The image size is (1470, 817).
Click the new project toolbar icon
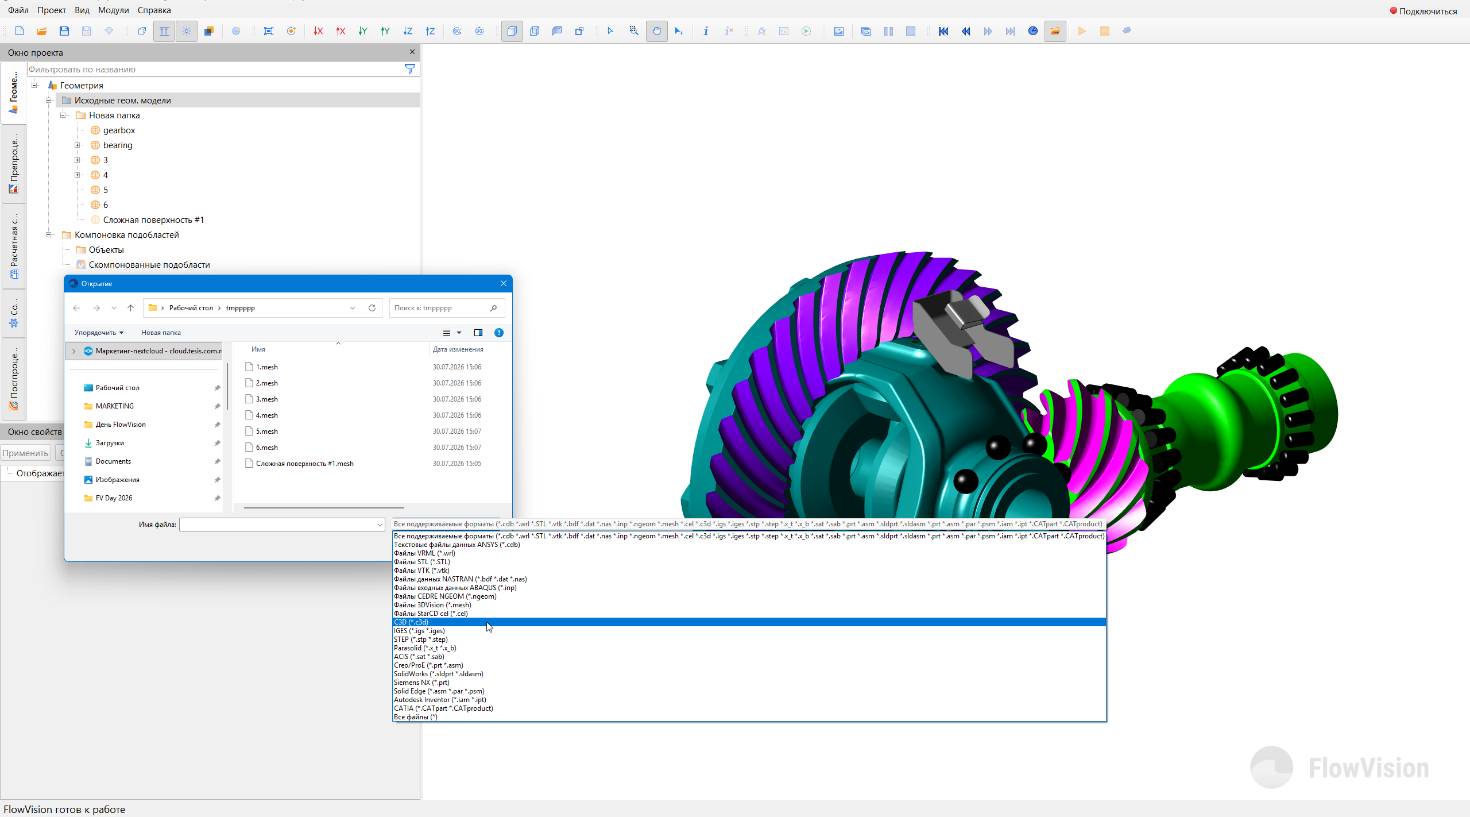[19, 31]
